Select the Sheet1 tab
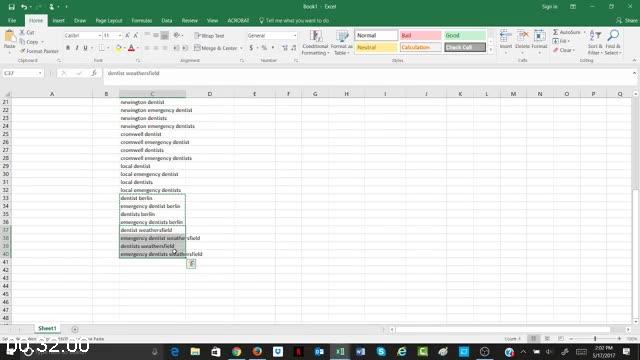 (47, 329)
